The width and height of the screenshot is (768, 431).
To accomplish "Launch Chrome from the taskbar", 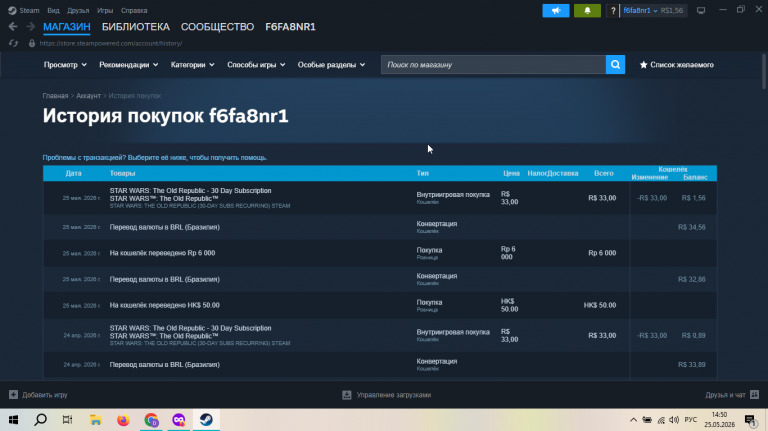I will click(151, 420).
